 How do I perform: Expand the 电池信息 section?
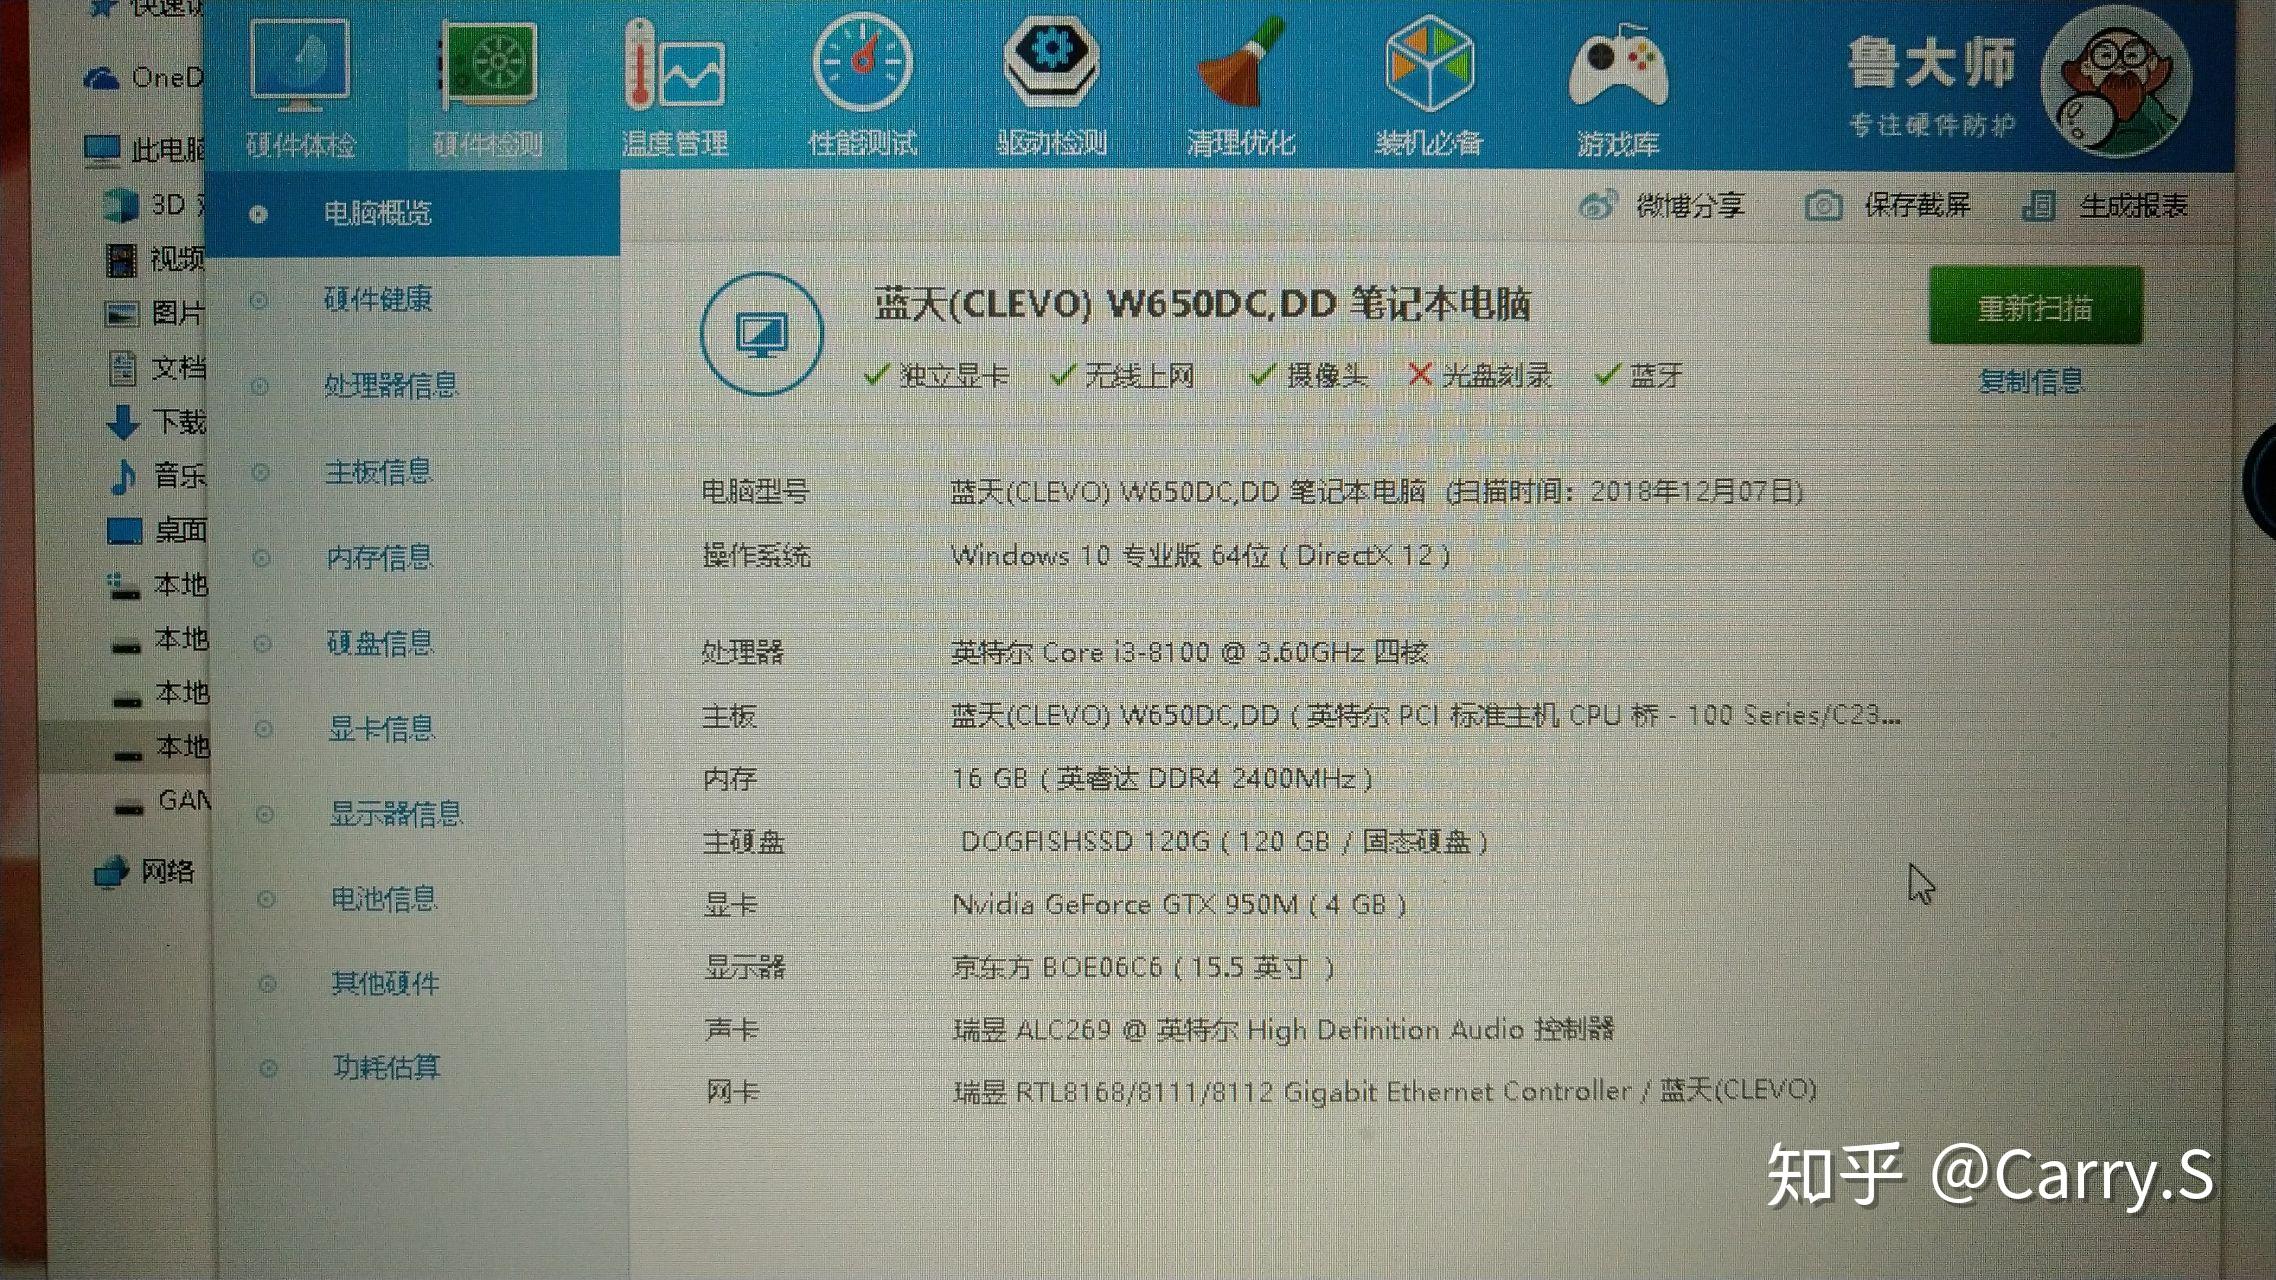coord(383,899)
